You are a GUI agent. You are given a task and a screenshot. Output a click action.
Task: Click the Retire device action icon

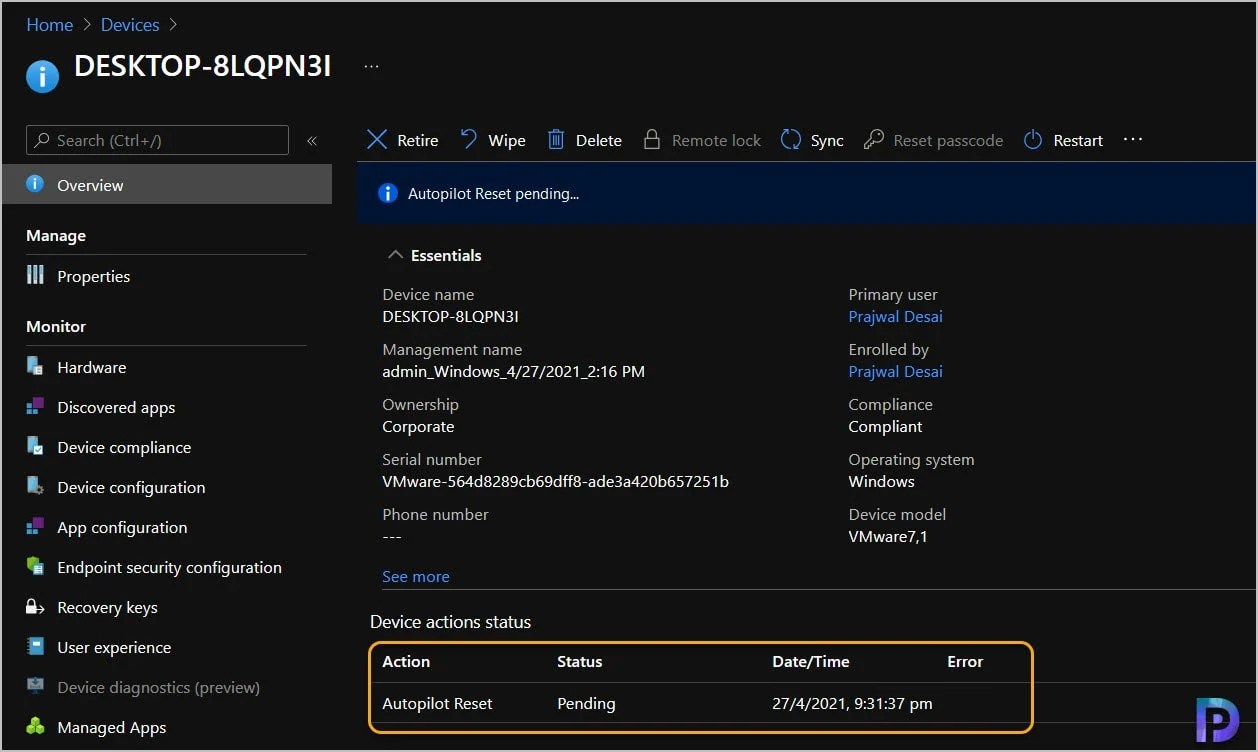377,140
